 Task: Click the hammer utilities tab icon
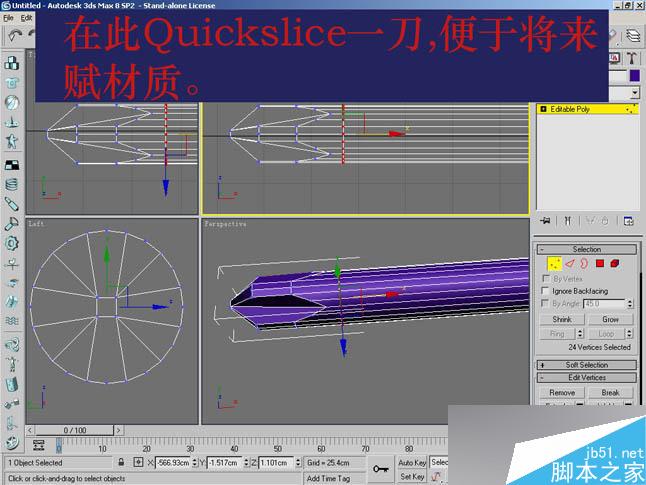632,58
